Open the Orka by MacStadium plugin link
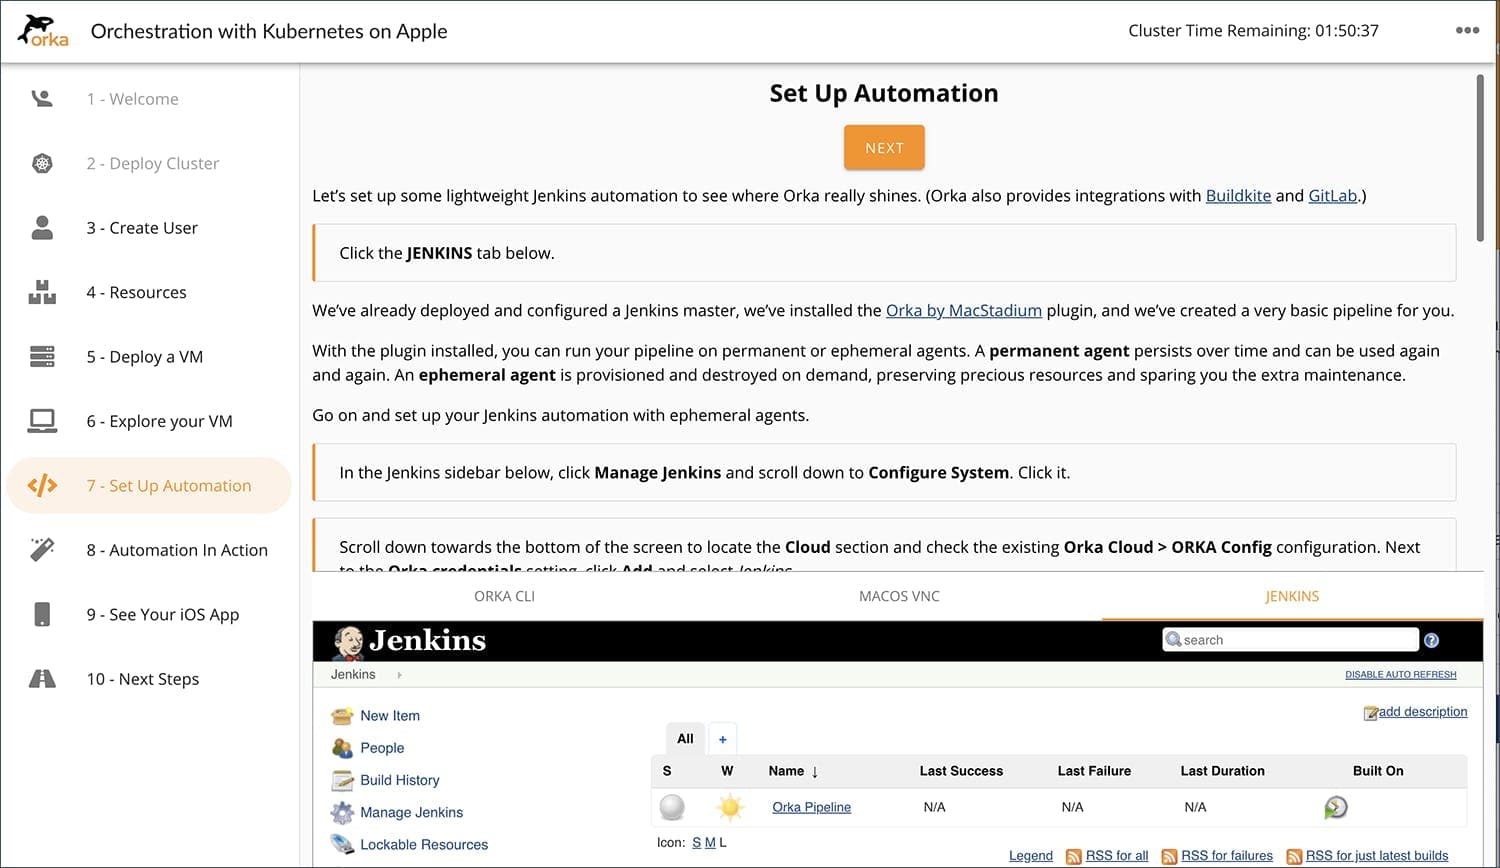The image size is (1500, 868). 964,311
